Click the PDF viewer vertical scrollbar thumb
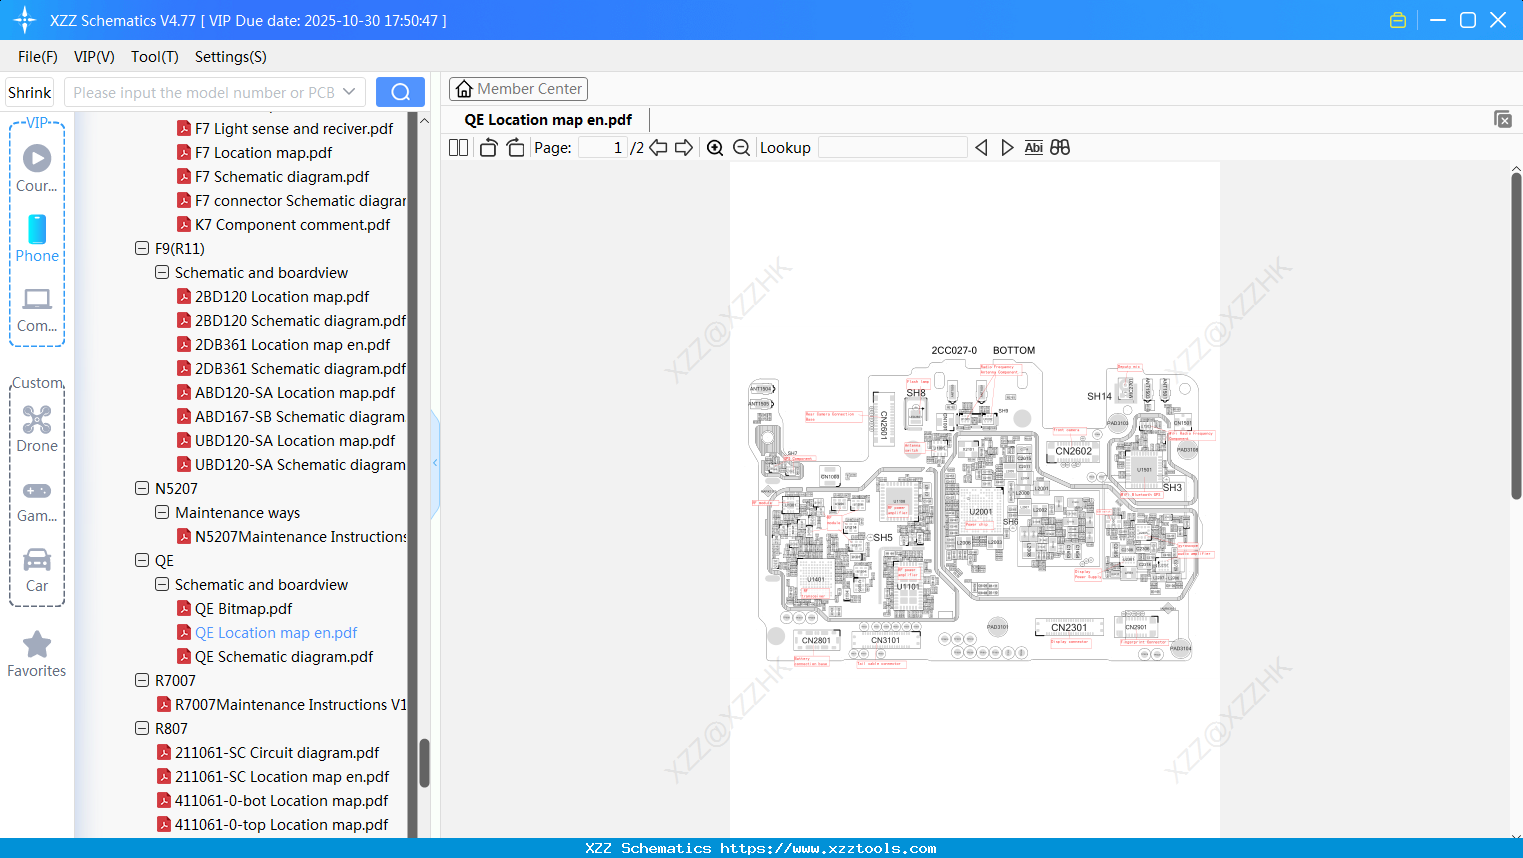The height and width of the screenshot is (858, 1523). point(1516,335)
